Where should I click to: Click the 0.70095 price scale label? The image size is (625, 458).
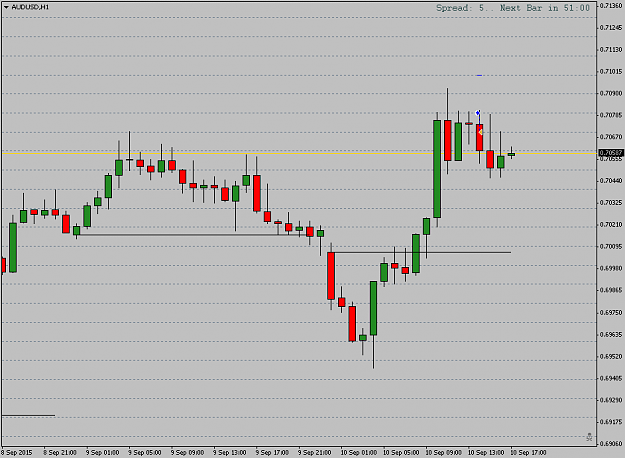[611, 246]
